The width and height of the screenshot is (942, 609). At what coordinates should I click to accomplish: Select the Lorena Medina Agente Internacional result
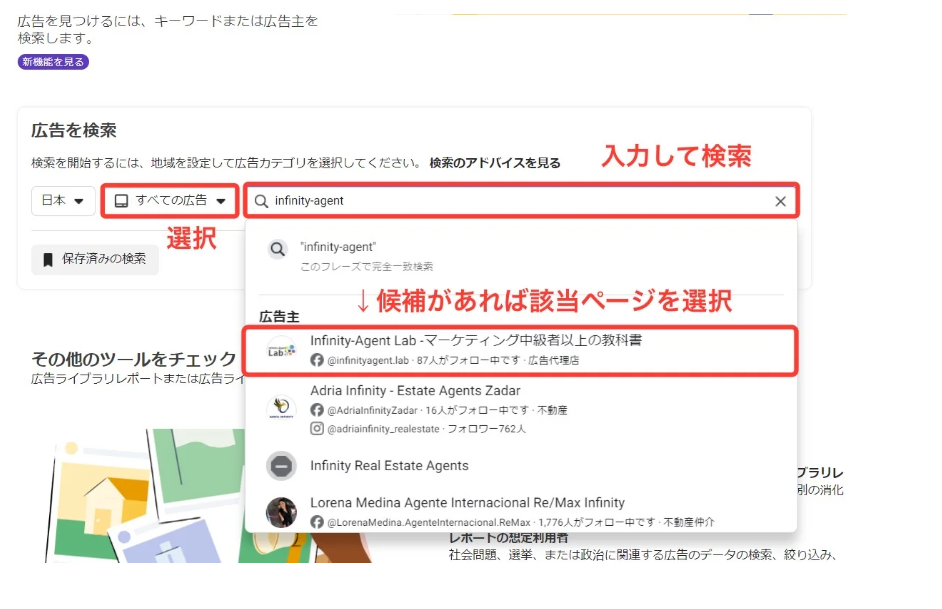521,512
